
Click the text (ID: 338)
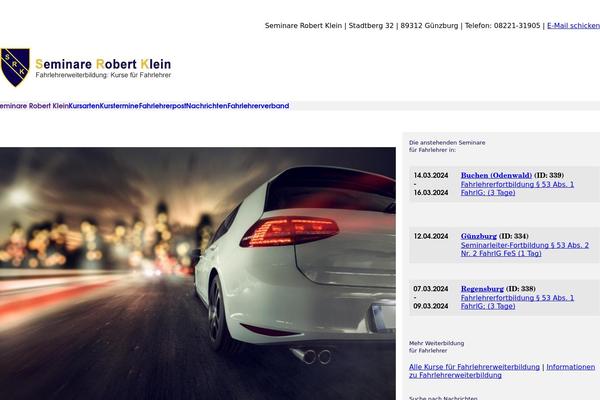[520, 289]
